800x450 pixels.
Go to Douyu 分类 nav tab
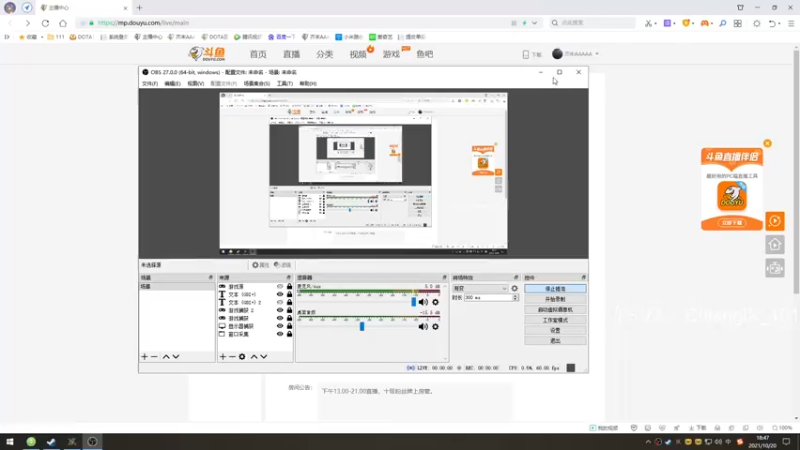click(324, 54)
